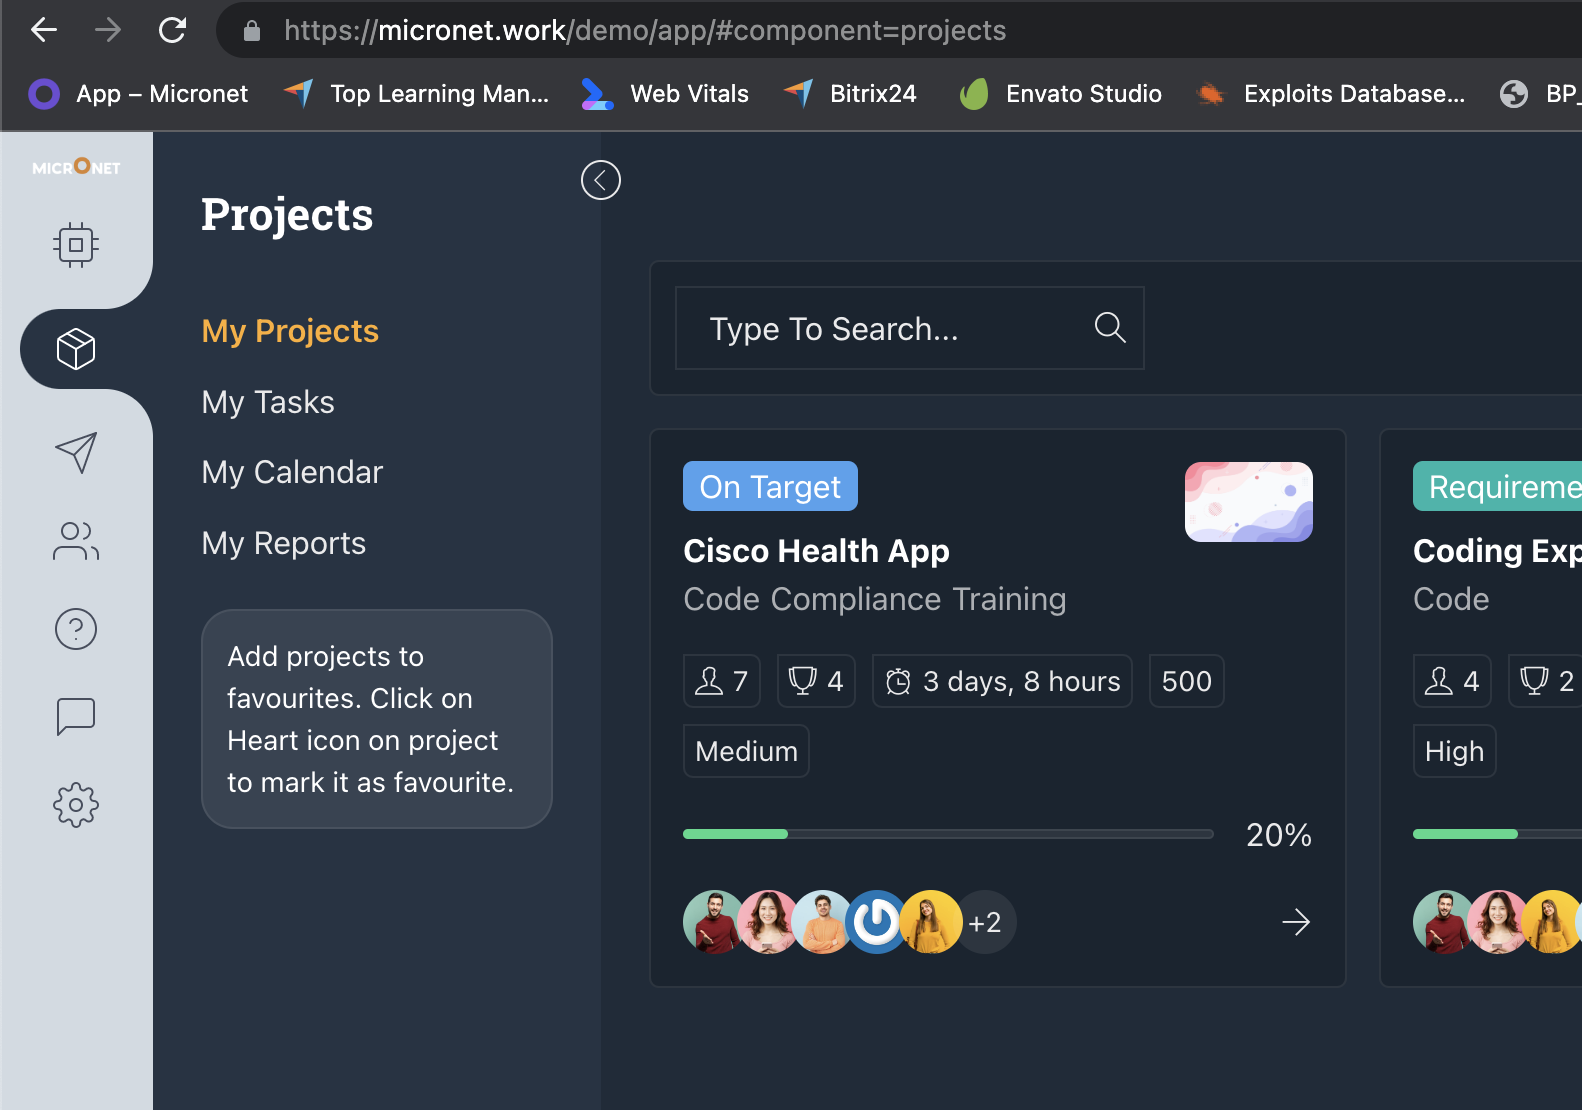Reload the page with the refresh icon
Image resolution: width=1582 pixels, height=1110 pixels.
pyautogui.click(x=172, y=30)
